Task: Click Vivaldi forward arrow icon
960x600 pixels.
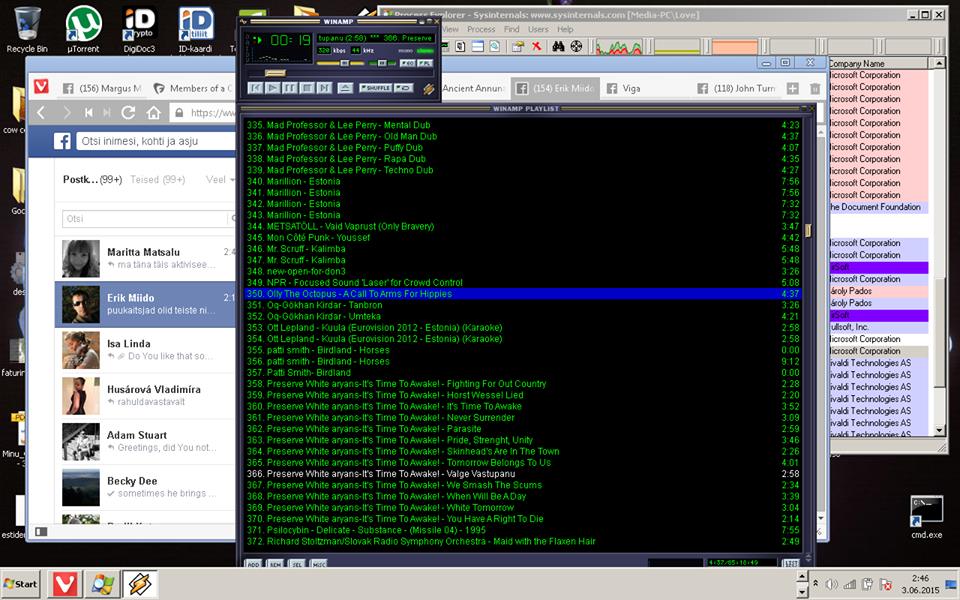Action: (67, 113)
